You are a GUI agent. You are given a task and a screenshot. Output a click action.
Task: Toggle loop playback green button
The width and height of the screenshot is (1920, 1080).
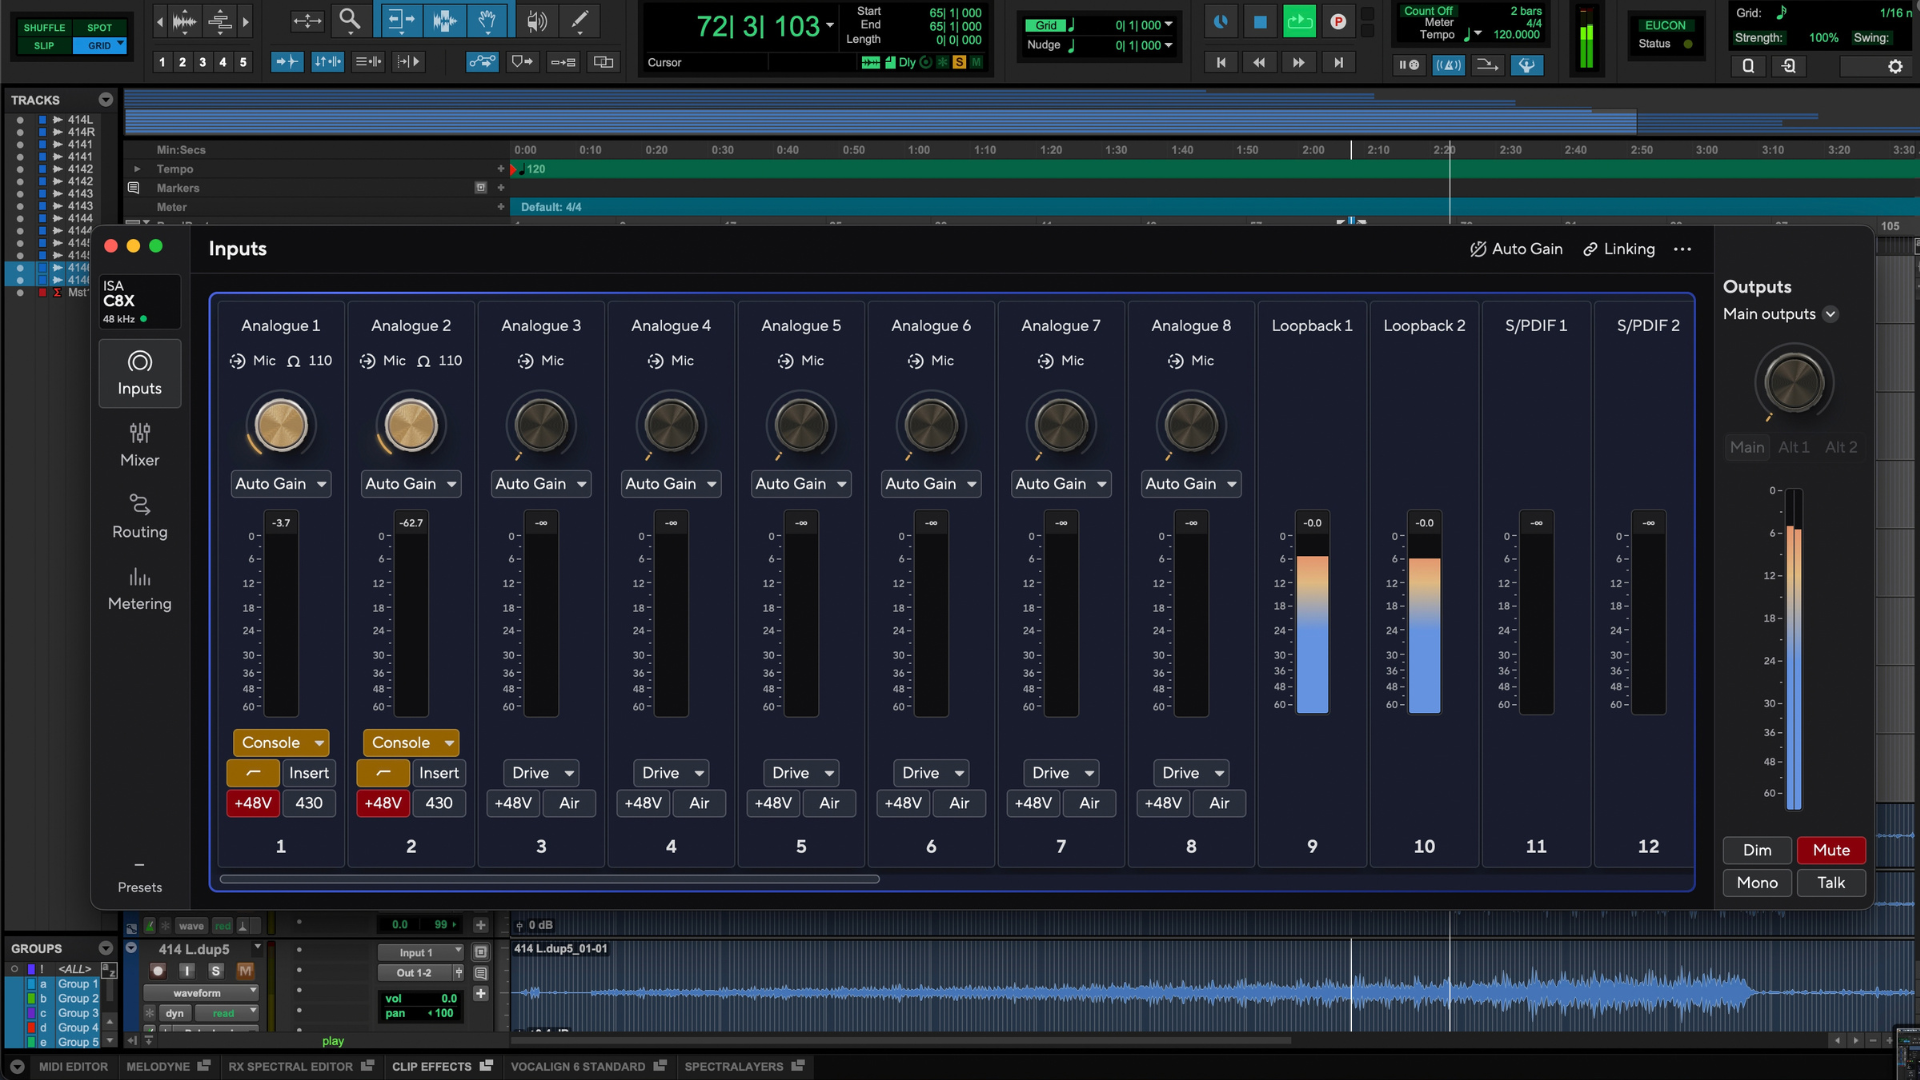coord(1299,21)
